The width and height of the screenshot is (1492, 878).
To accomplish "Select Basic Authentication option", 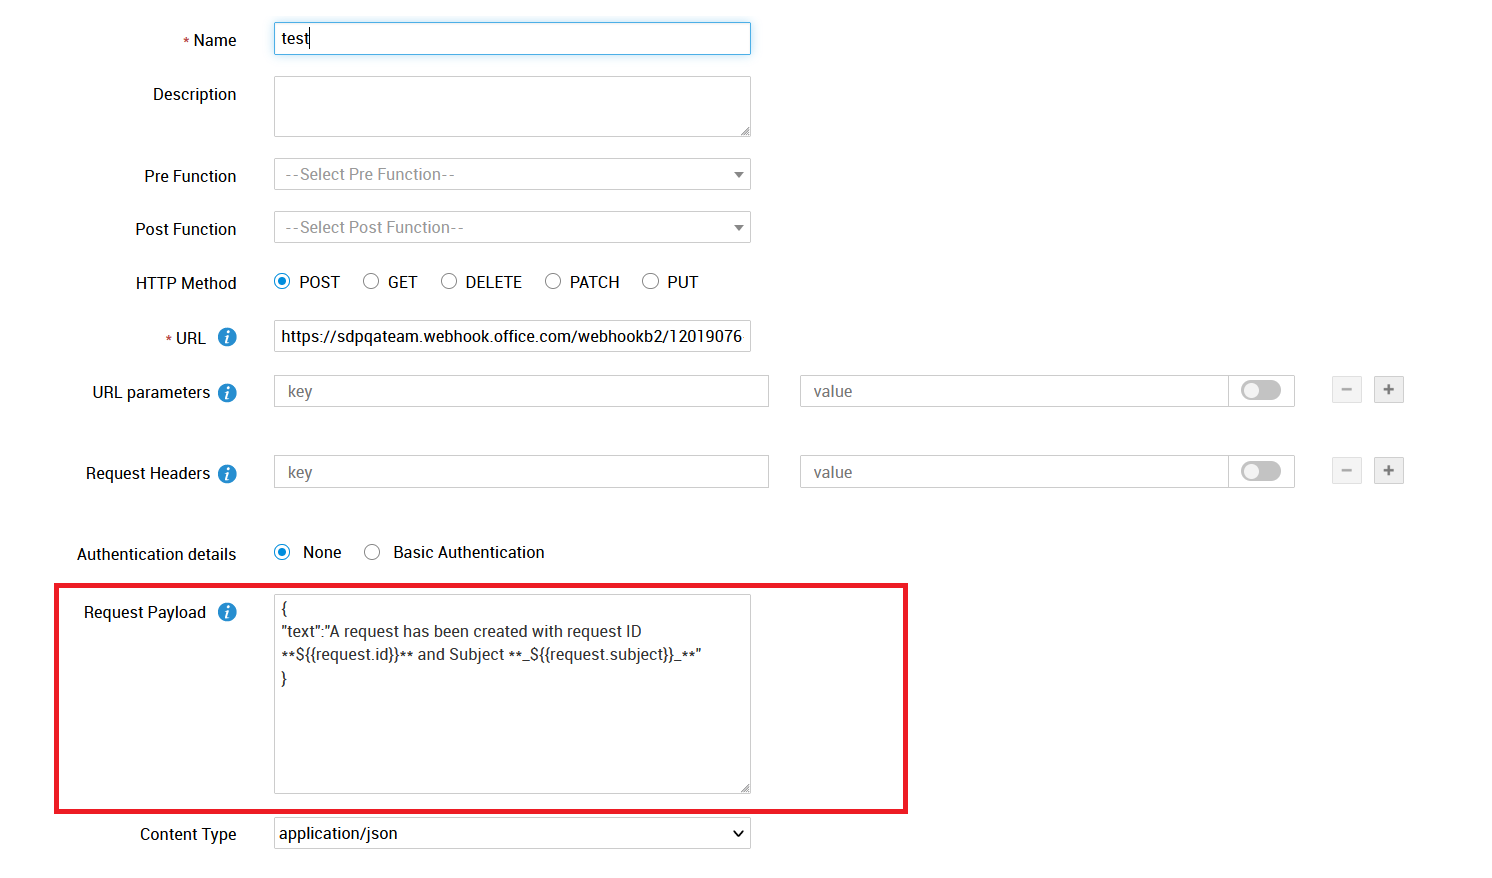I will tap(372, 552).
